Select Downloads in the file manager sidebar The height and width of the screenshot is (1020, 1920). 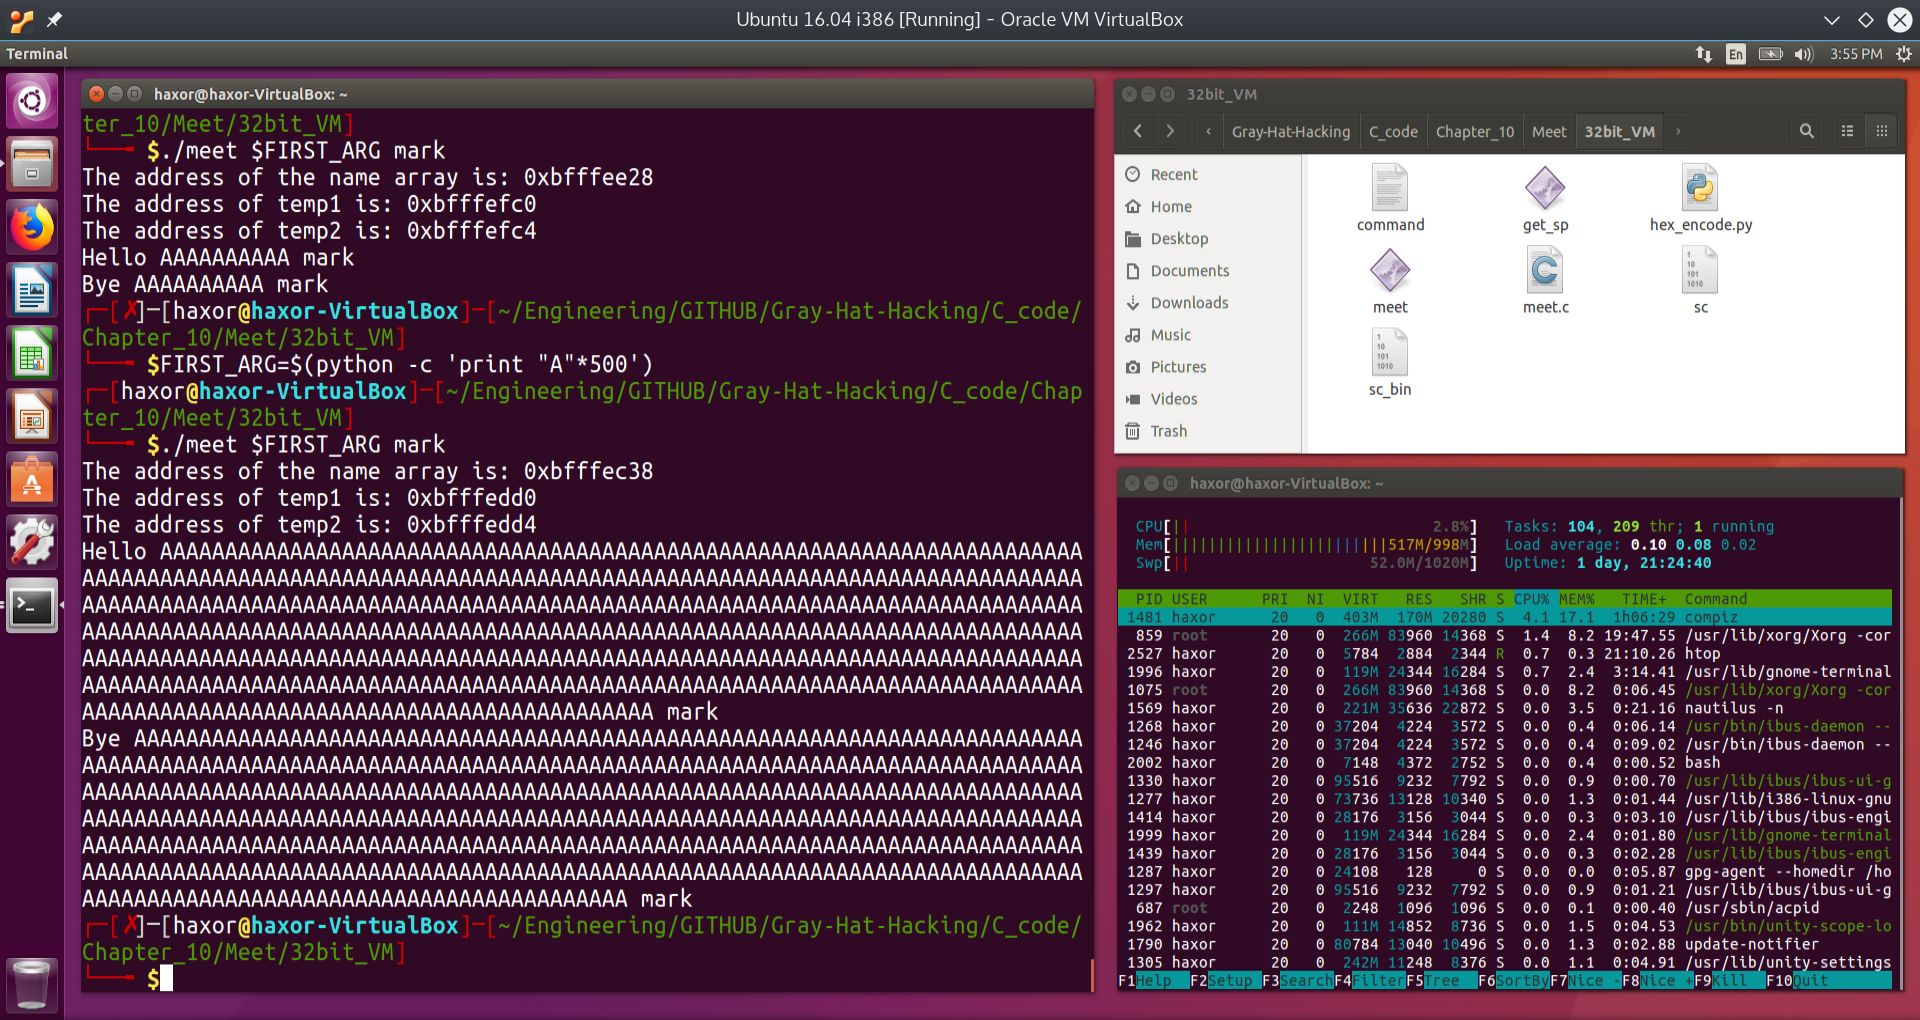1189,303
